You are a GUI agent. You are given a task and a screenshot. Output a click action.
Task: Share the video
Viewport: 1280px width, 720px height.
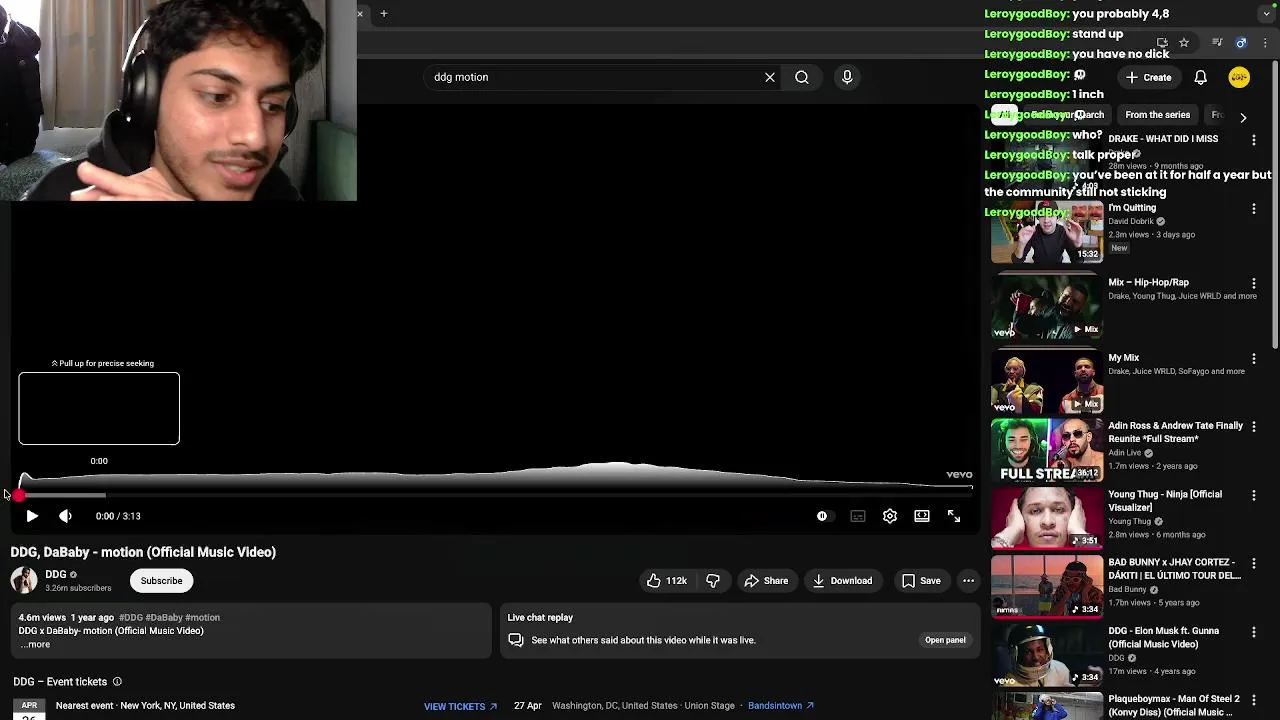tap(766, 581)
